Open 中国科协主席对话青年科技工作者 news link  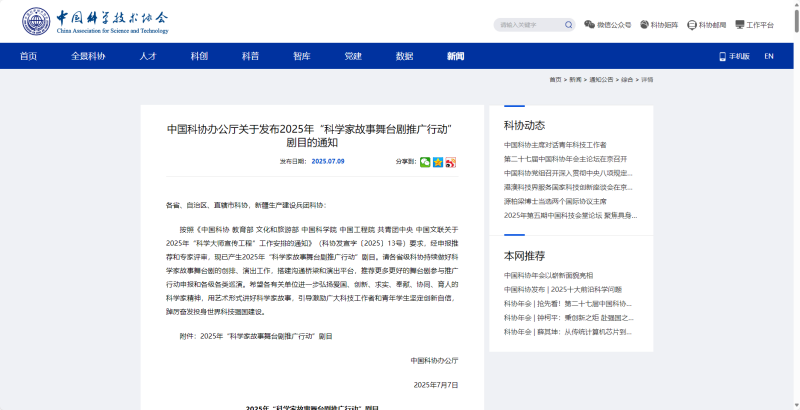point(555,145)
